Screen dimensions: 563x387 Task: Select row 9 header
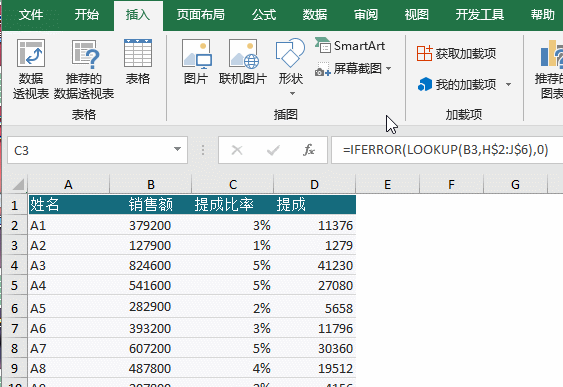(14, 368)
